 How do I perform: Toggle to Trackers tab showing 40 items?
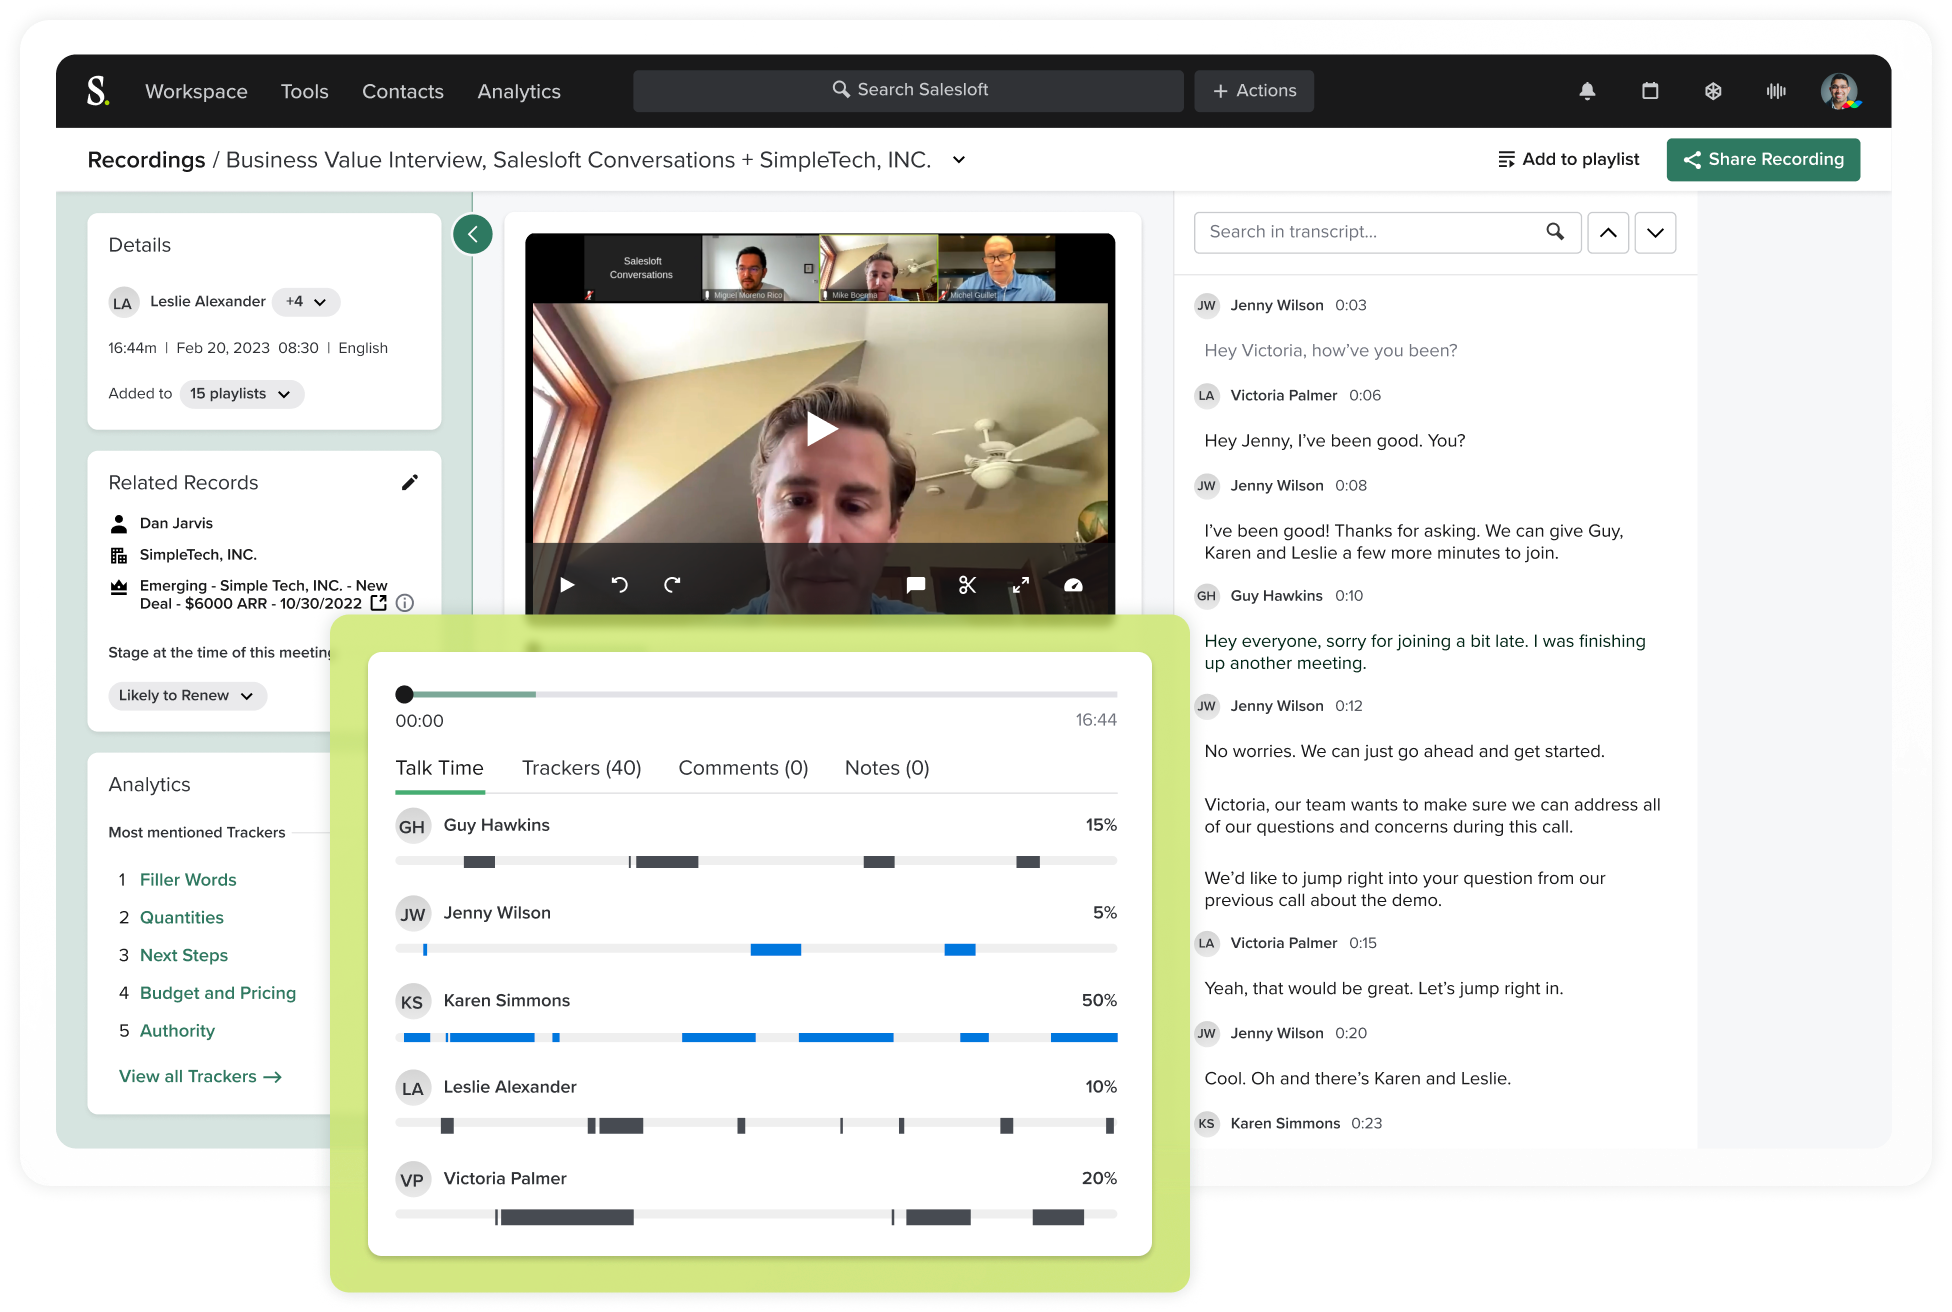point(580,767)
